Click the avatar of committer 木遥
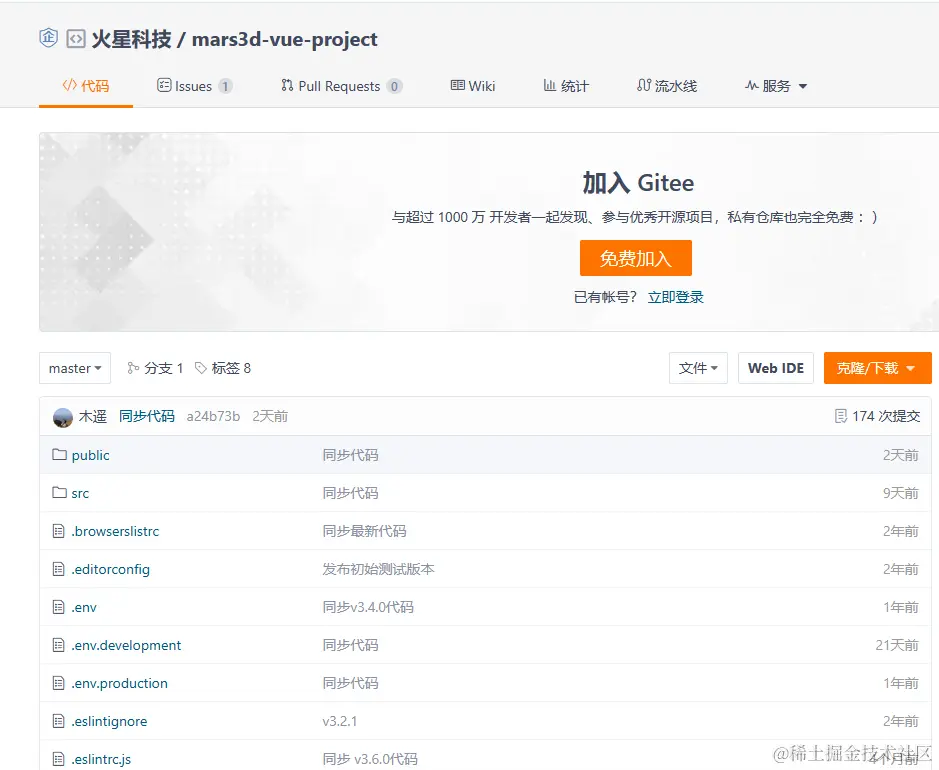 pyautogui.click(x=63, y=417)
